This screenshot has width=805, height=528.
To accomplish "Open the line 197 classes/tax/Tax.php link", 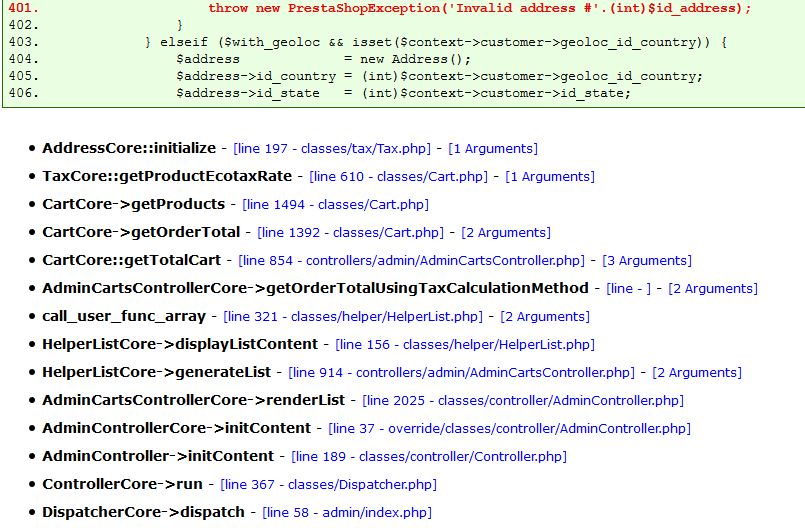I will click(332, 149).
